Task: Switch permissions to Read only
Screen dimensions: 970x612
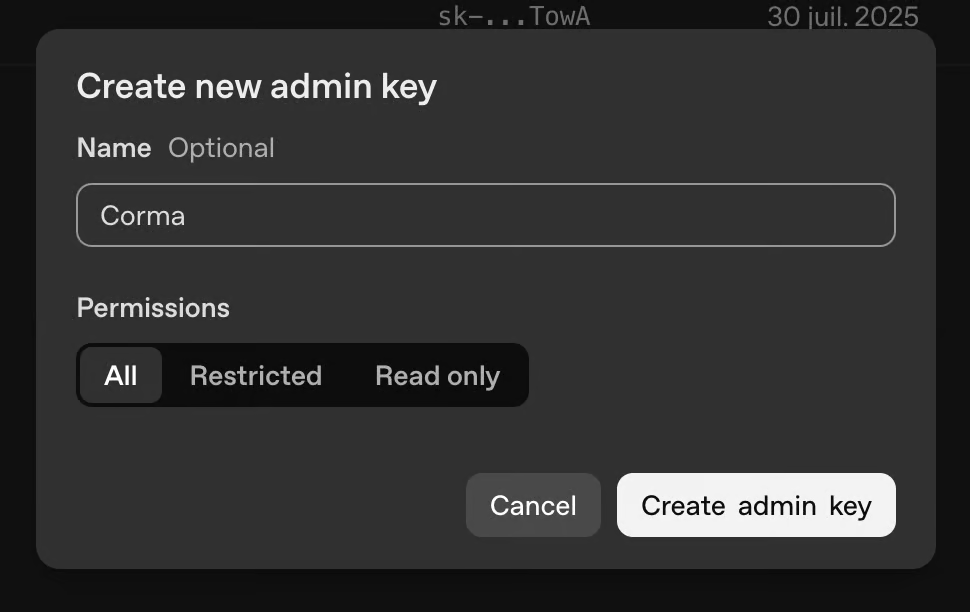Action: pos(437,376)
